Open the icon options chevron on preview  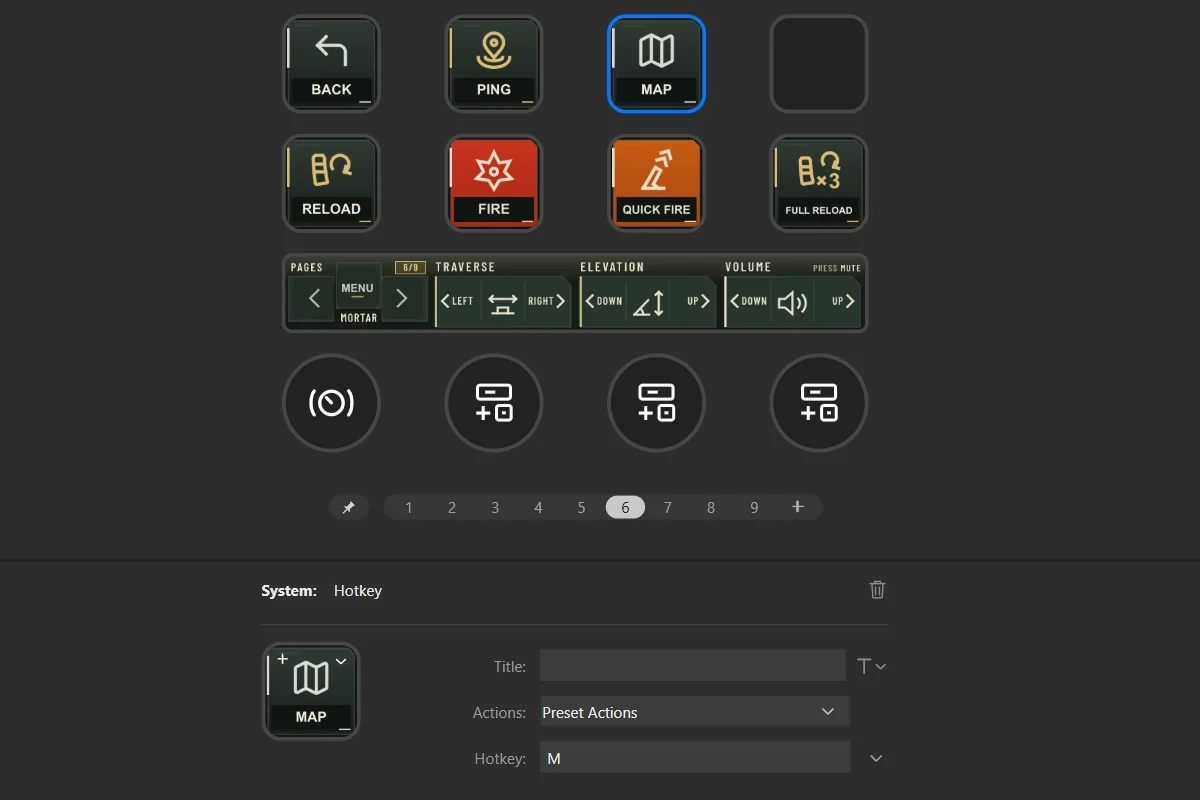341,660
